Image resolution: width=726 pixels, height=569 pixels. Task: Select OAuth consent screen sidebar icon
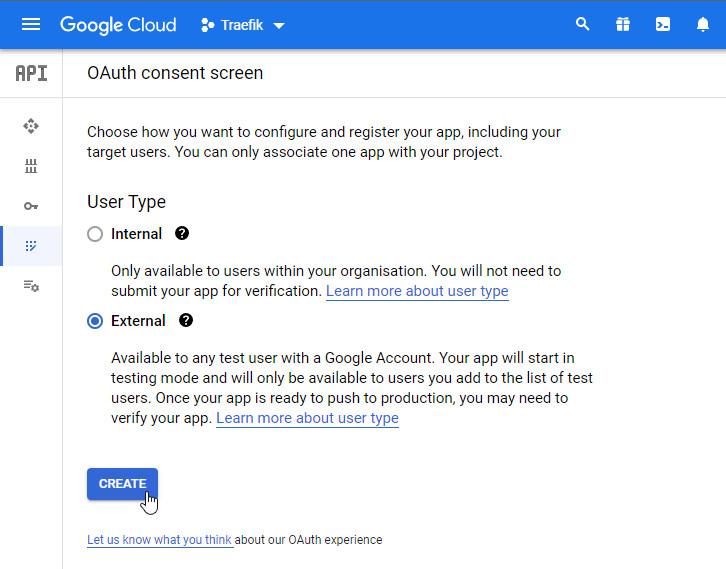coord(31,246)
